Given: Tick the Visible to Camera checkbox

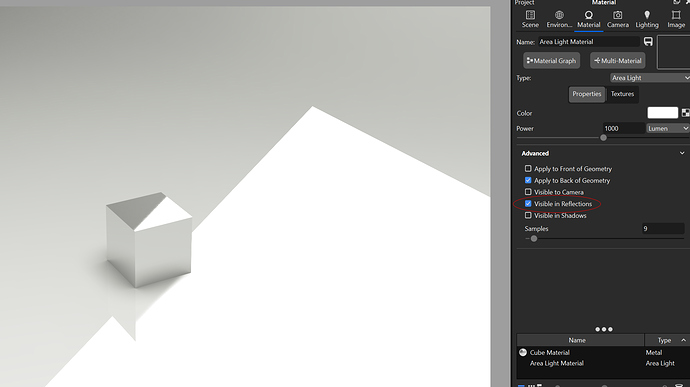Looking at the screenshot, I should pos(528,192).
